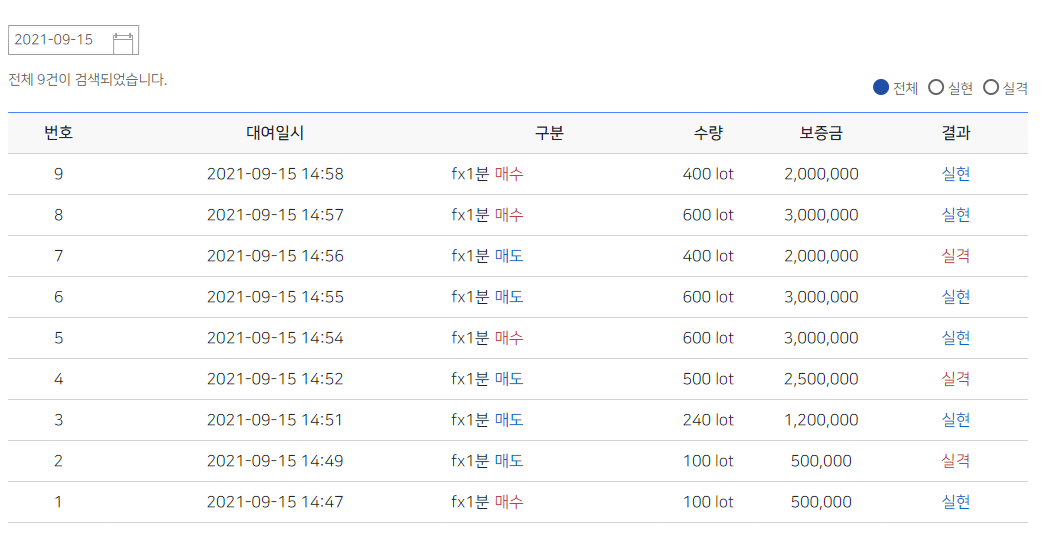Open the 실현 result in row 9

click(x=955, y=174)
